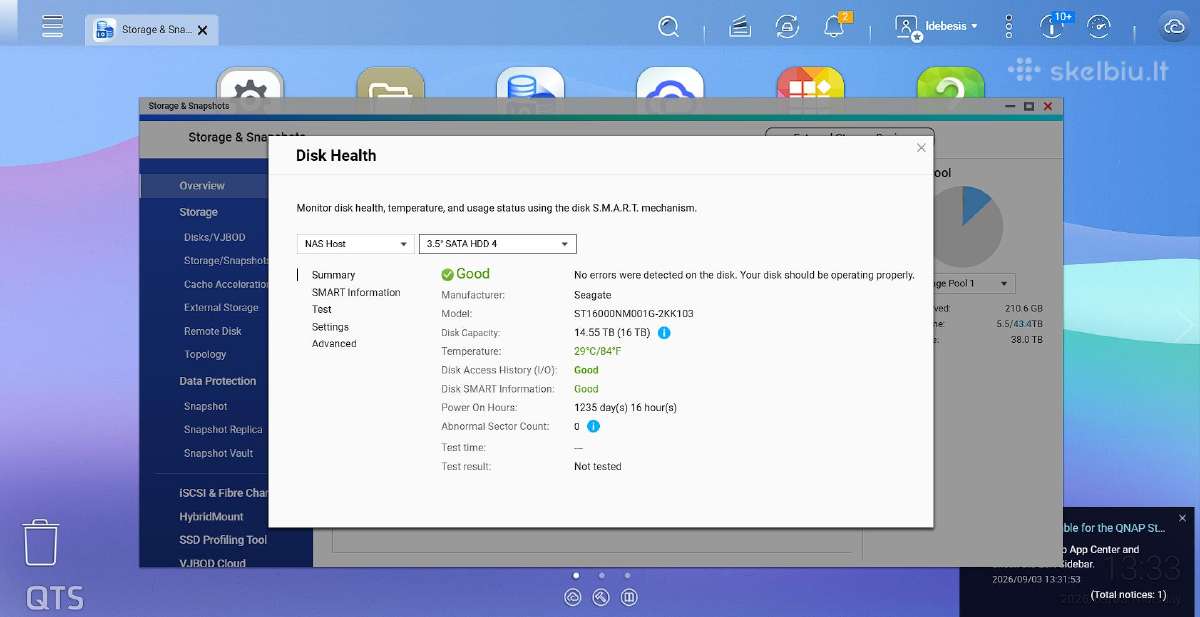Close the Storage & Snapshots taskbar tab
Screen dimensions: 1200x617
pyautogui.click(x=203, y=30)
